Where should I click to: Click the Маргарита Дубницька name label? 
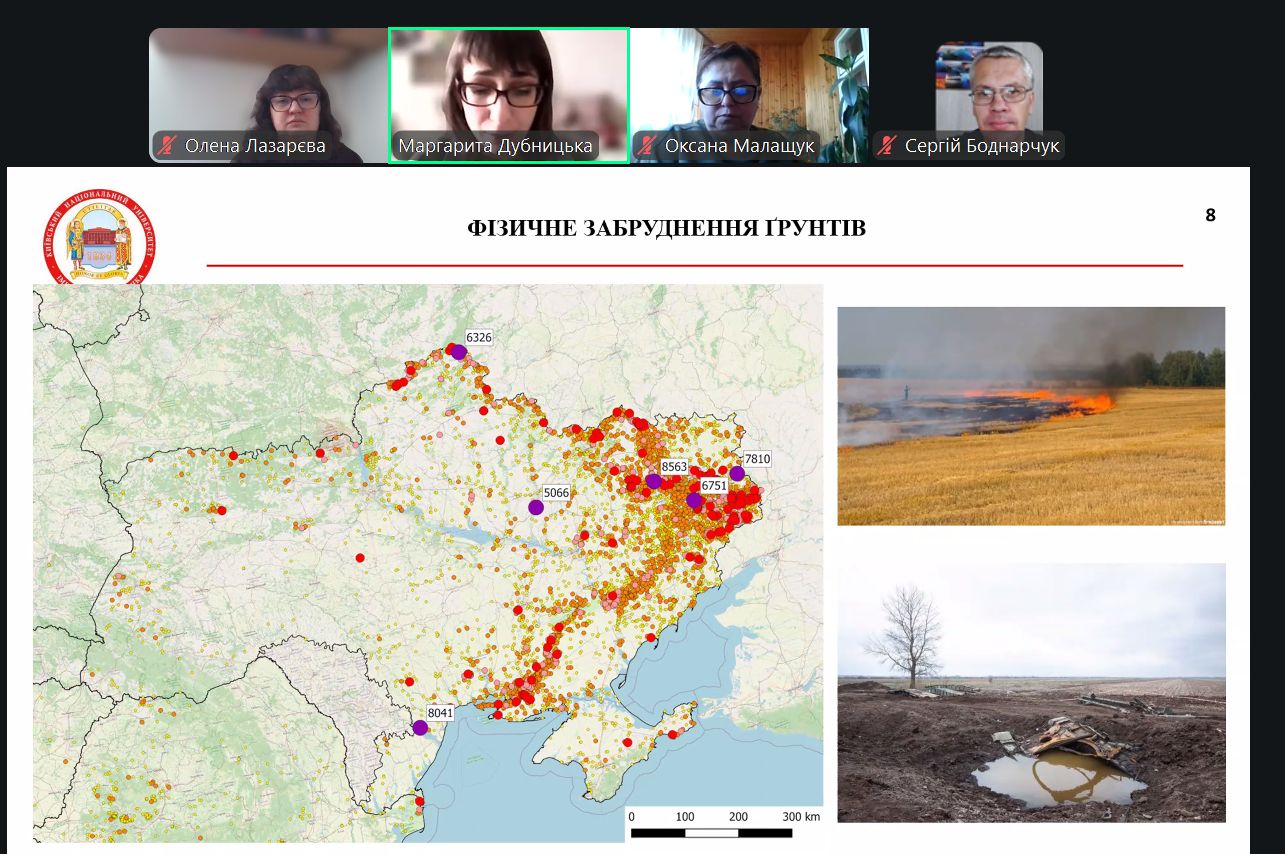point(496,146)
